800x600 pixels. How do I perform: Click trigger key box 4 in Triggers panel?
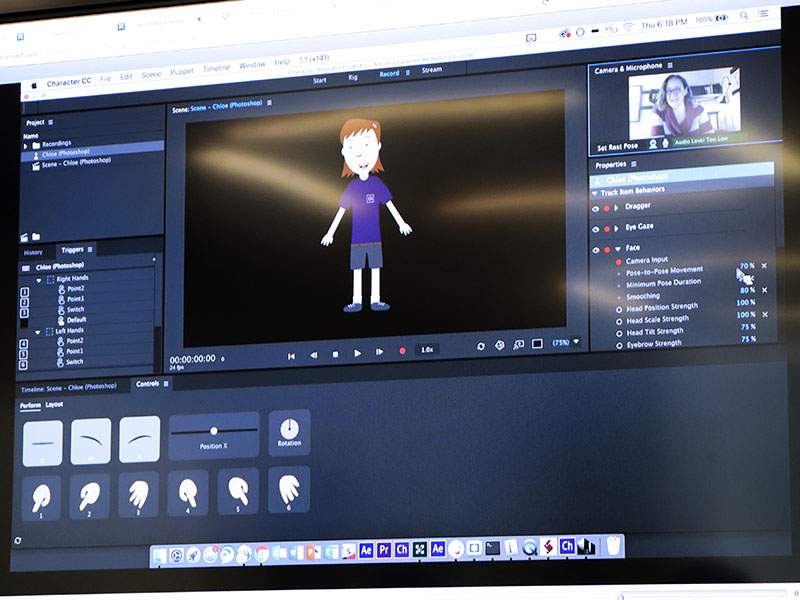click(x=23, y=344)
